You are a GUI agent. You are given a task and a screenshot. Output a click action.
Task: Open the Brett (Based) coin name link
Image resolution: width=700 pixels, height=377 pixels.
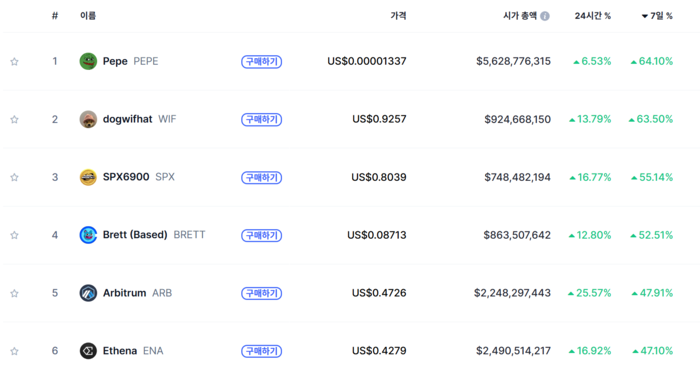point(135,235)
